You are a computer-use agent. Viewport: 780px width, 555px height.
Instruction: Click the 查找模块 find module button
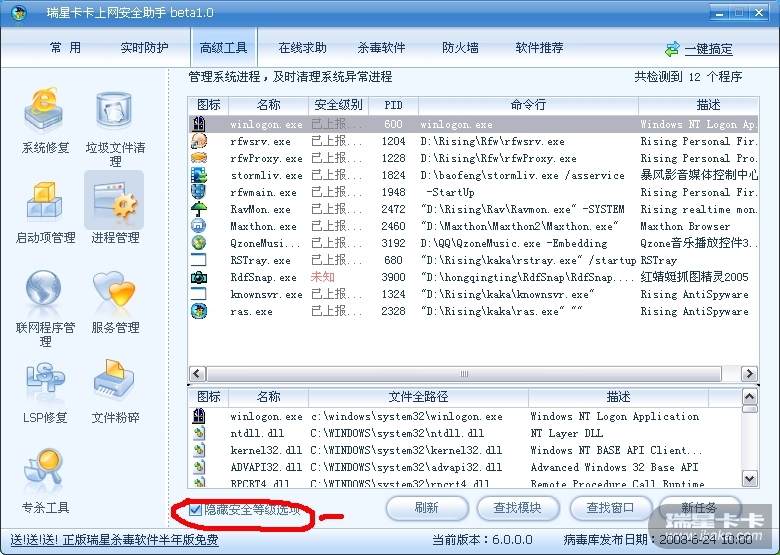(x=517, y=508)
